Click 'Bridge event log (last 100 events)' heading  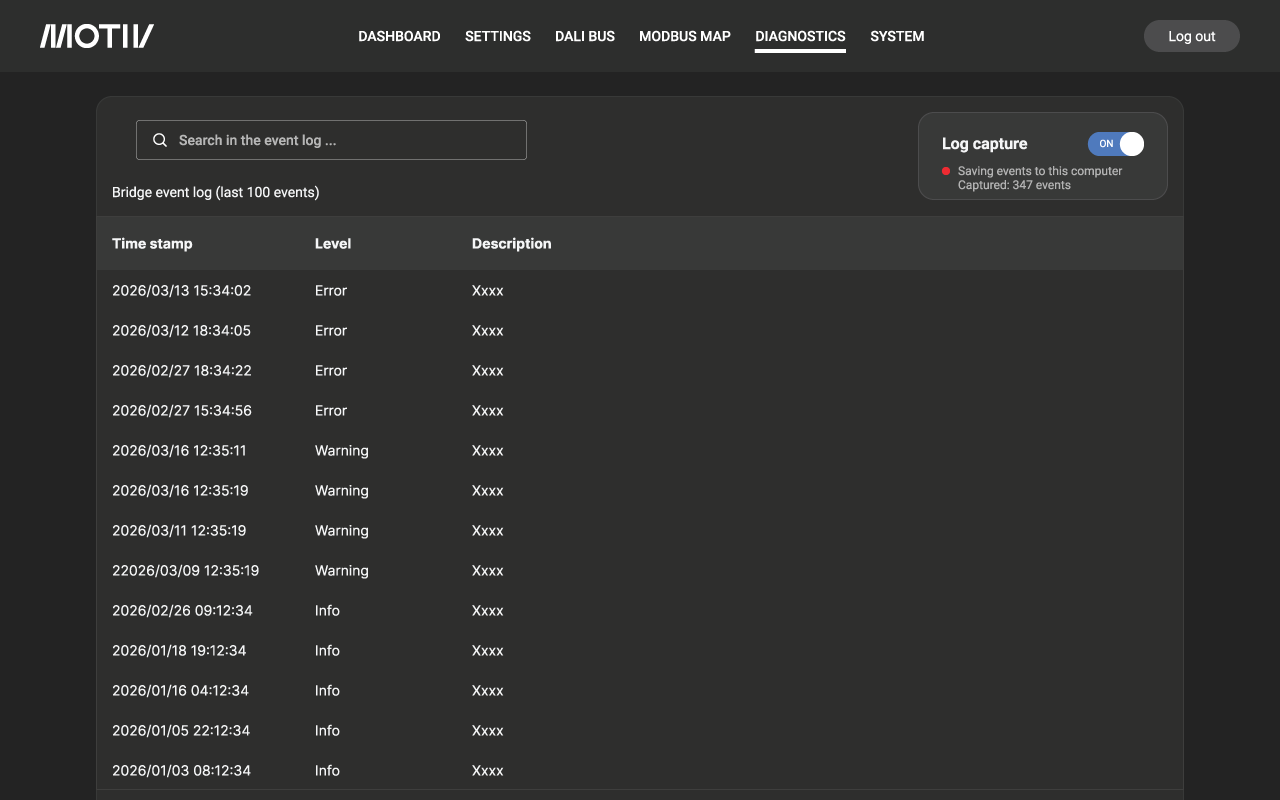(x=216, y=192)
